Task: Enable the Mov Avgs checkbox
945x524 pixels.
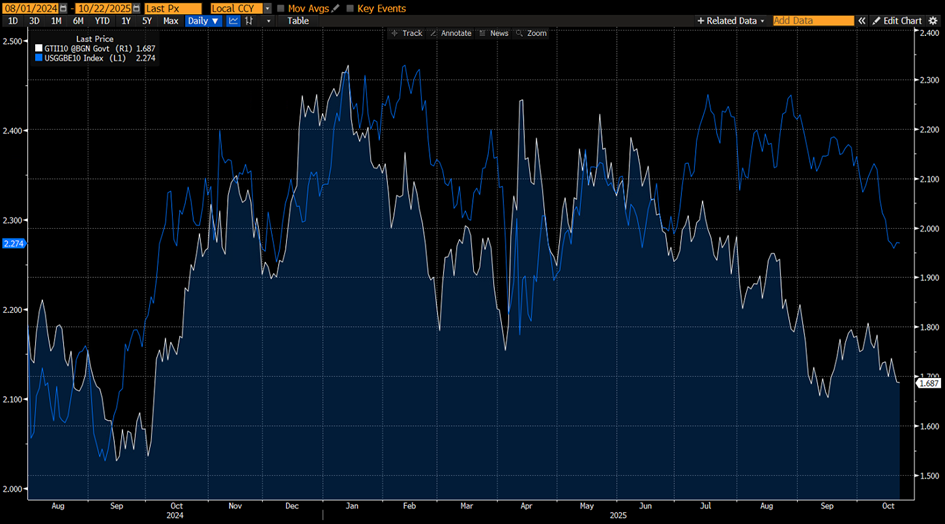Action: point(280,8)
